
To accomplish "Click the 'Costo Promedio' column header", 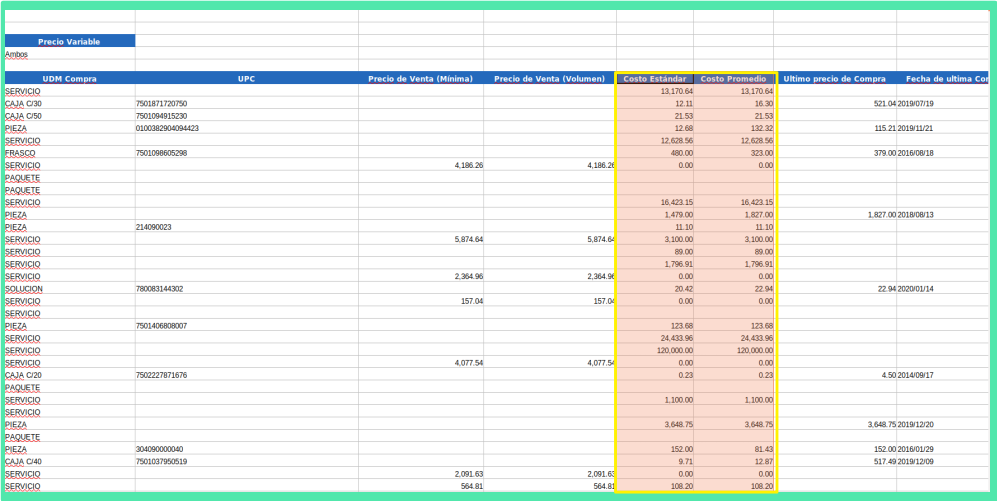I will click(733, 78).
